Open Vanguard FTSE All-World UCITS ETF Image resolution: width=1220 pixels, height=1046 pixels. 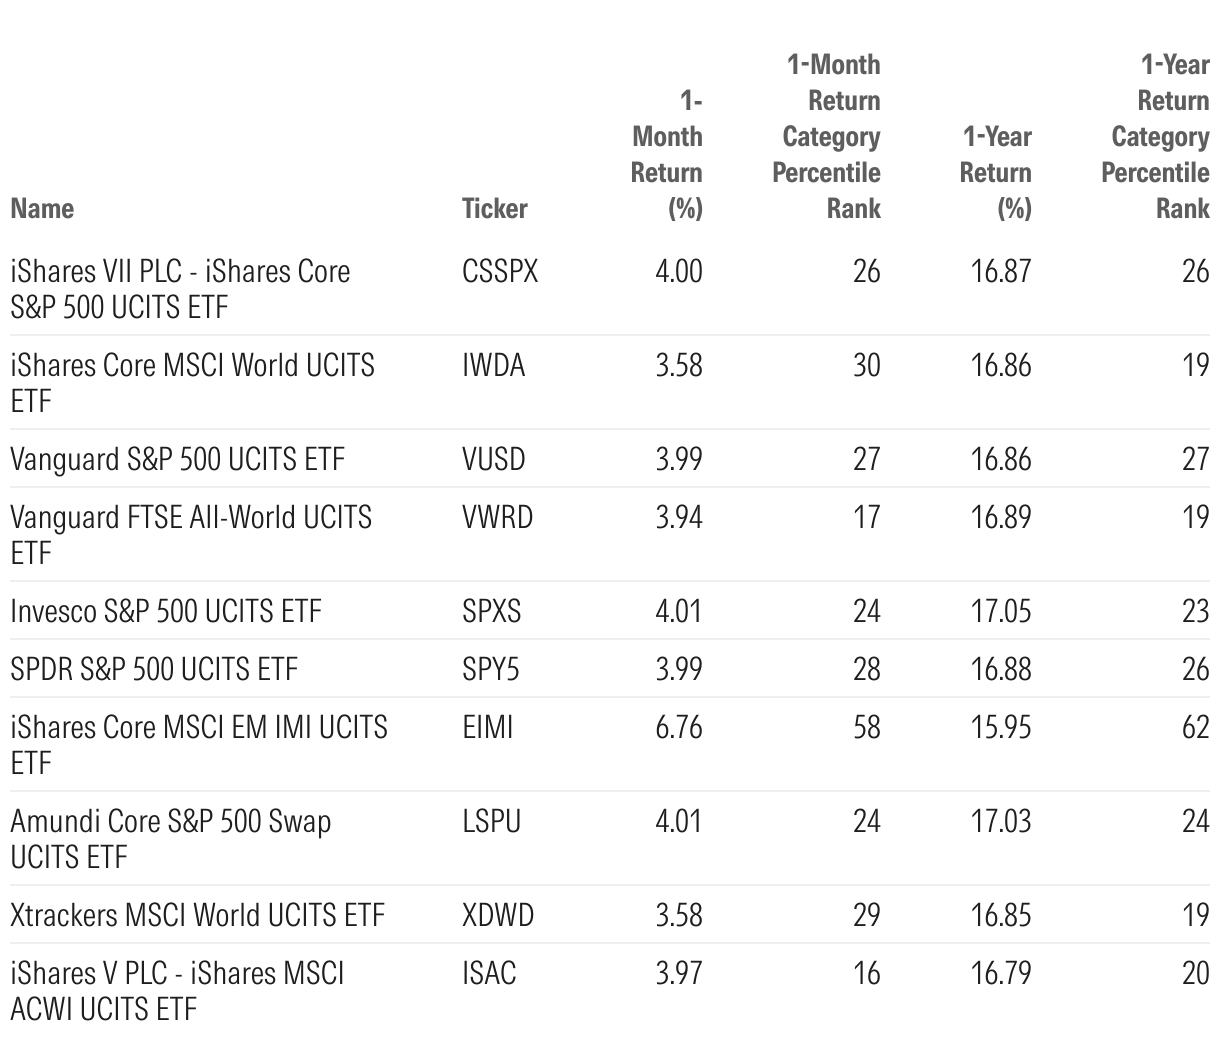click(190, 534)
